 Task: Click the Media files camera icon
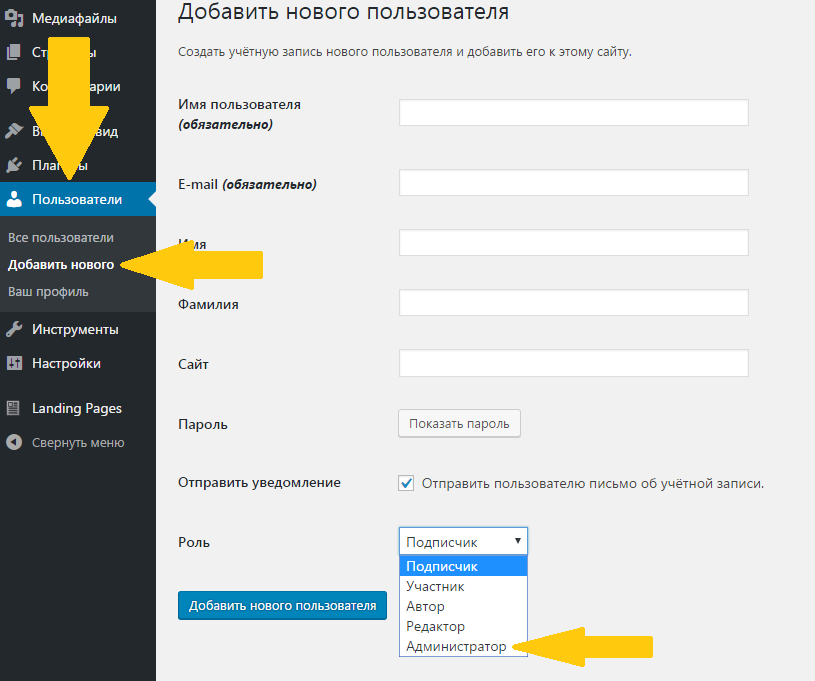coord(14,19)
